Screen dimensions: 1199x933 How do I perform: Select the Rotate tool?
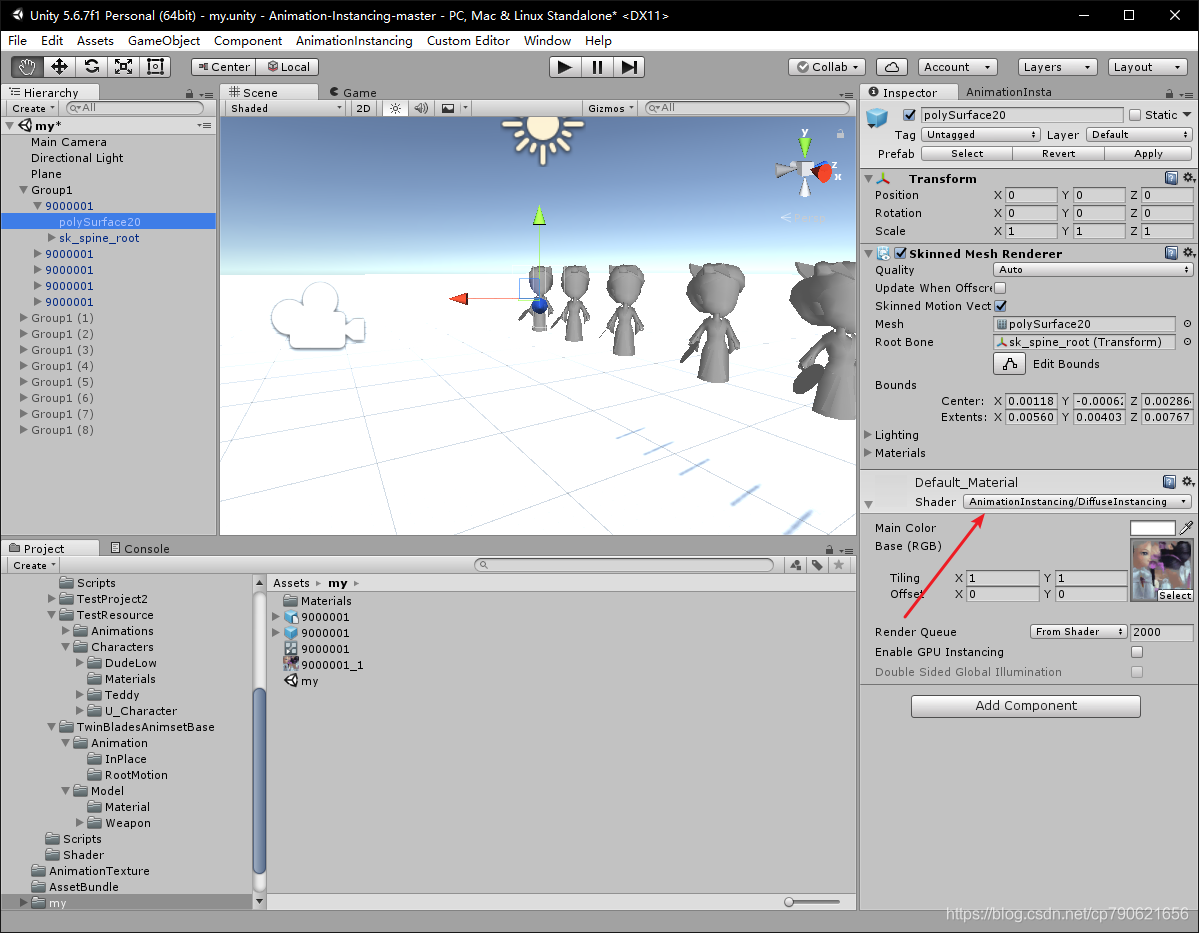click(91, 66)
